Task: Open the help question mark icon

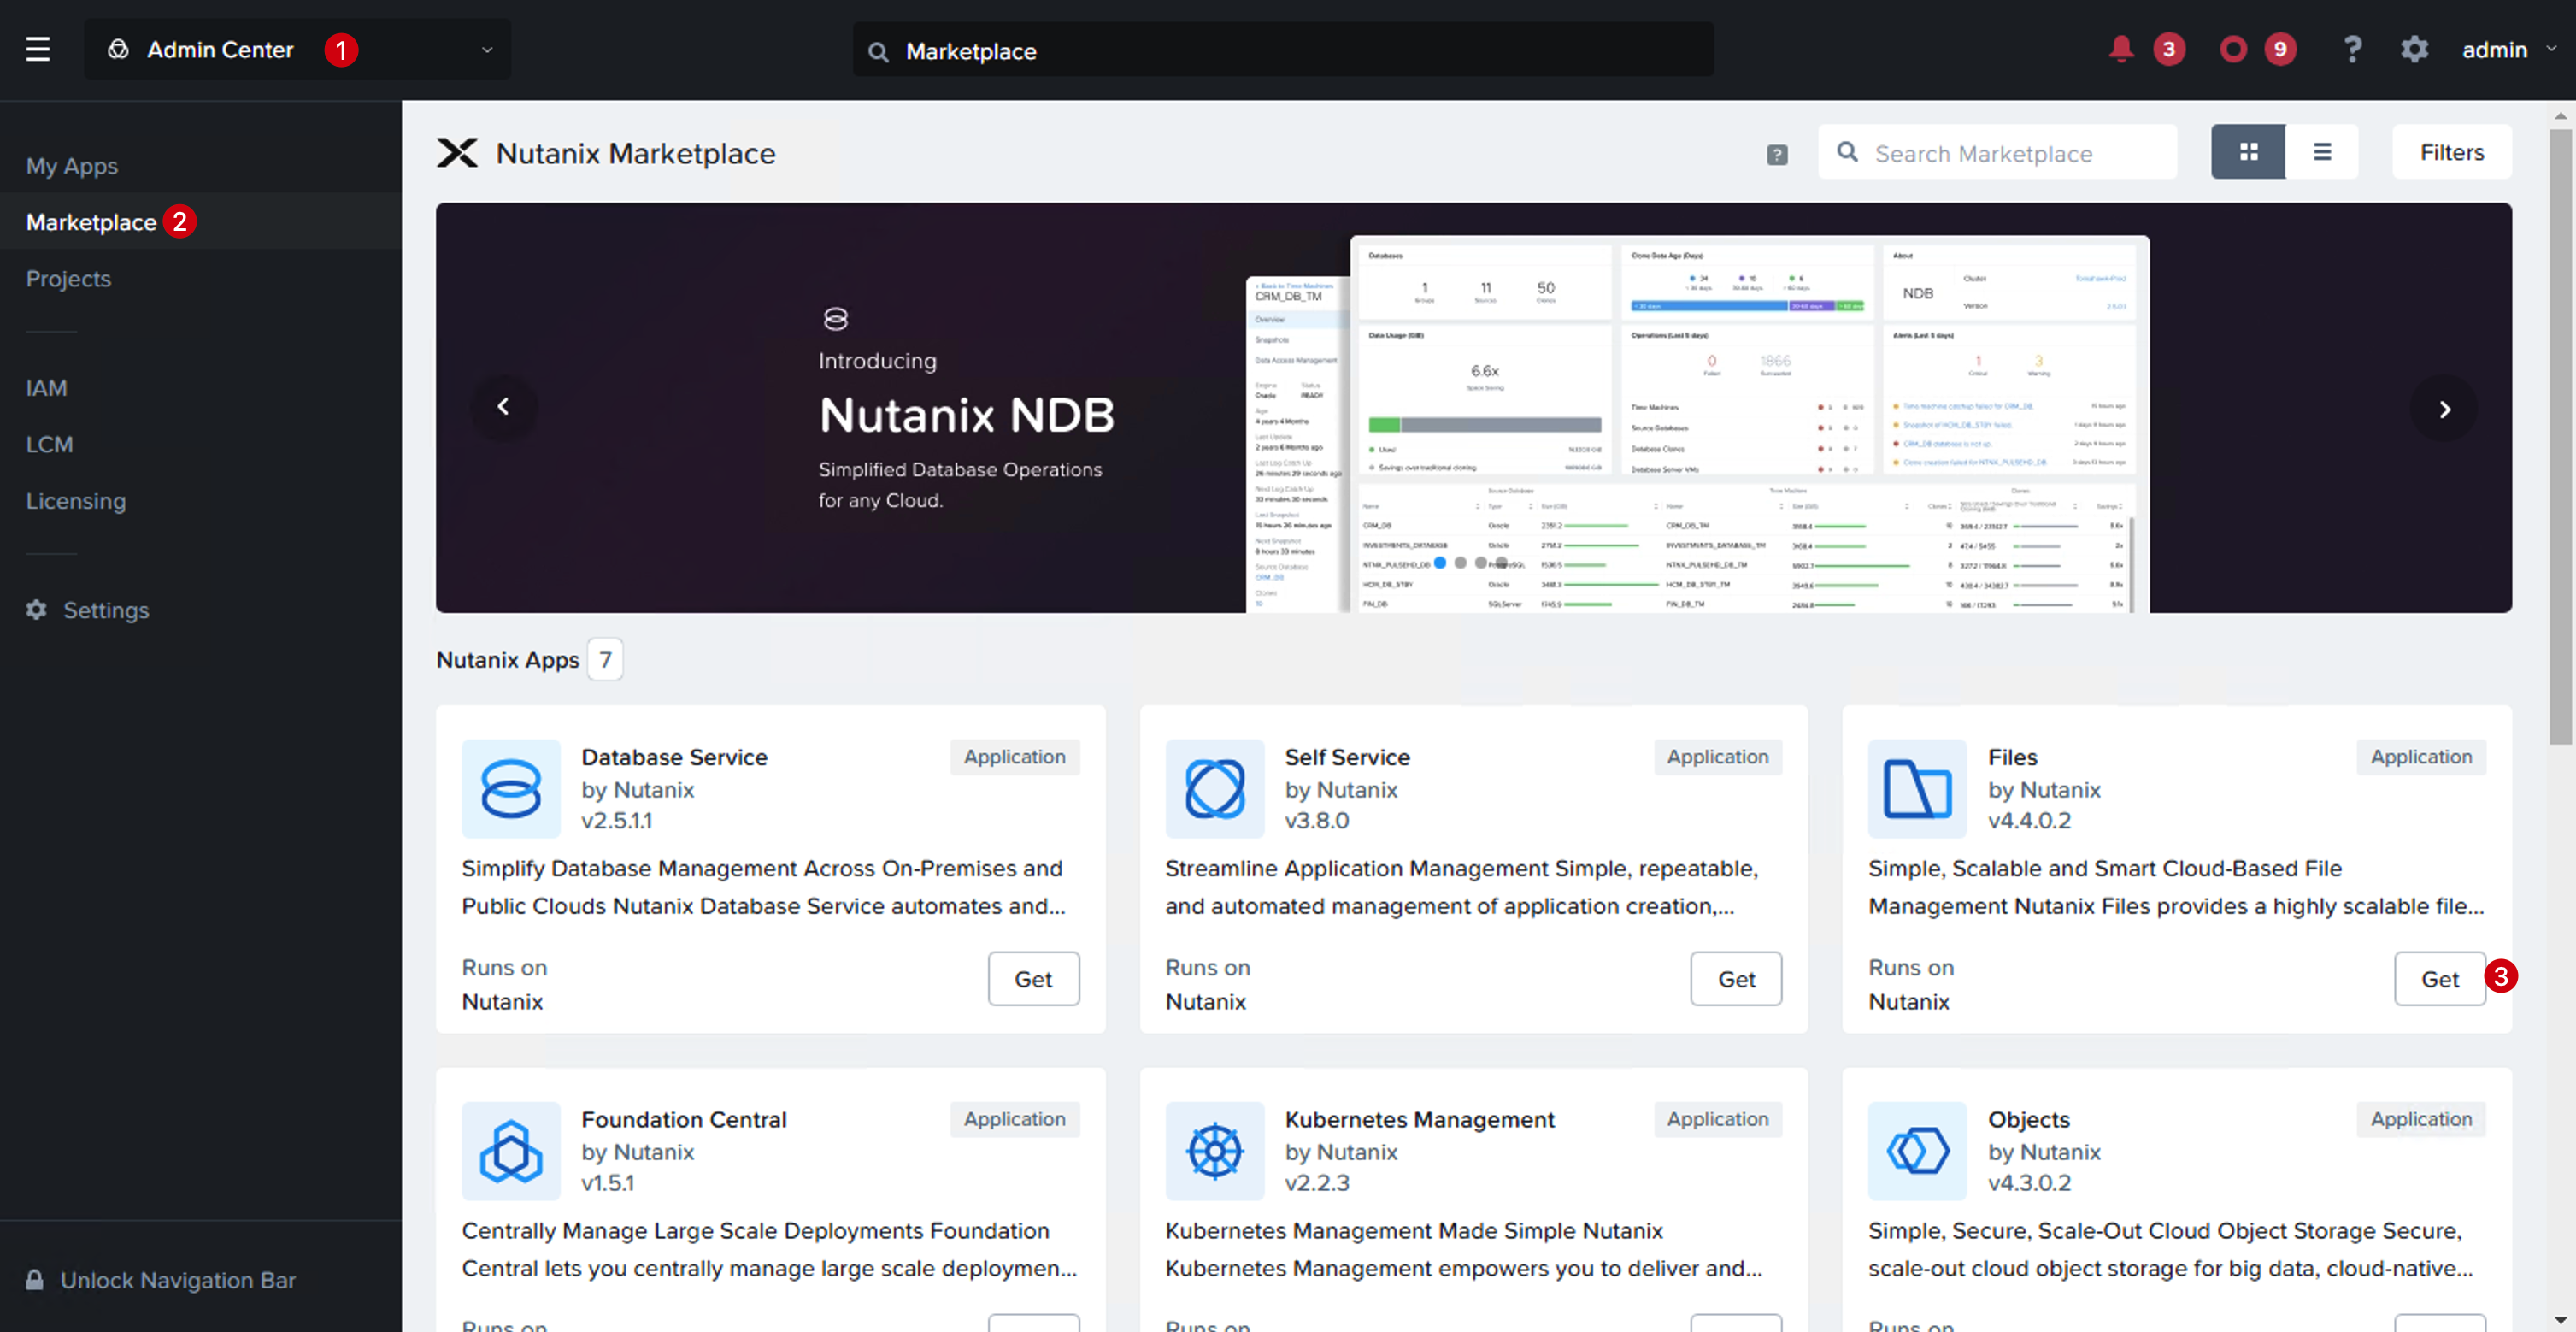Action: point(2352,49)
